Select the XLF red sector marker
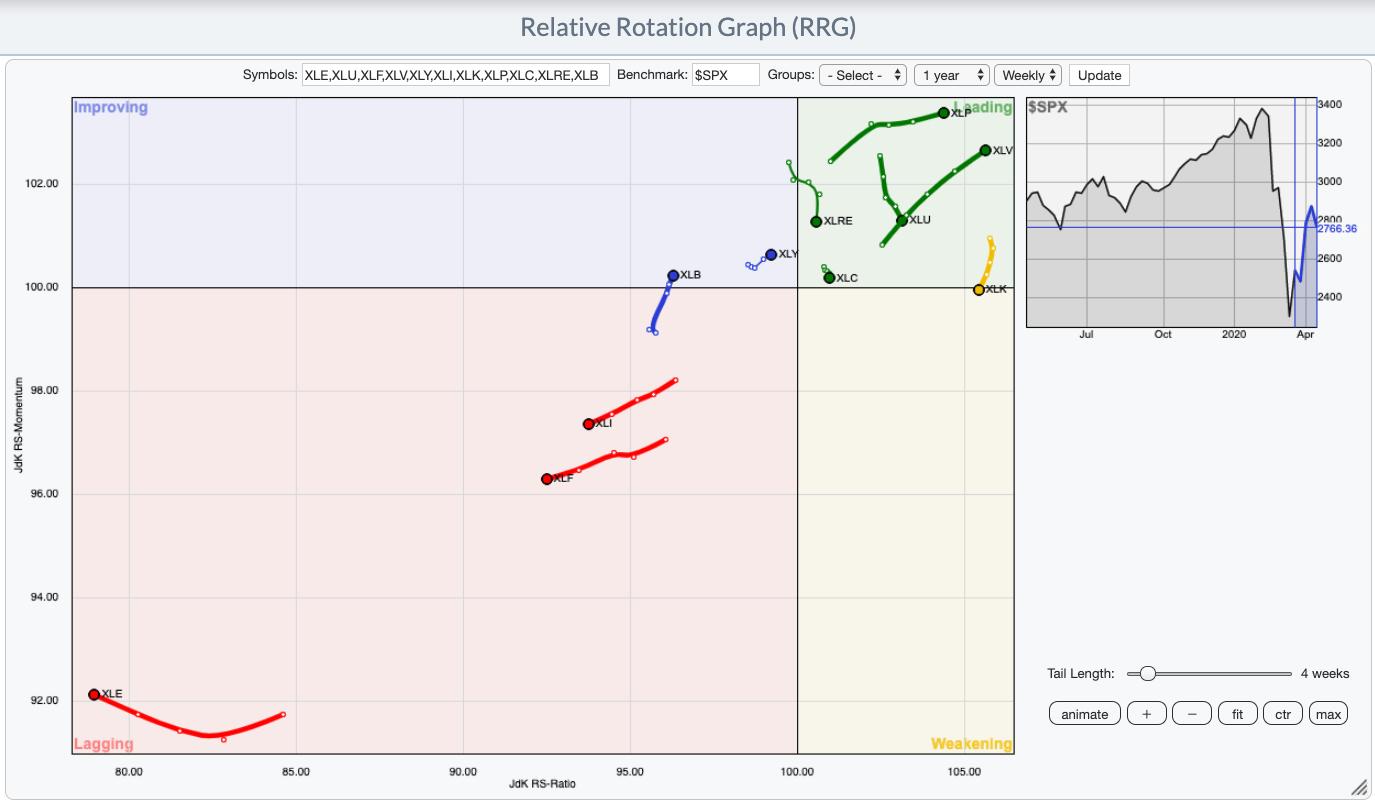Image resolution: width=1375 pixels, height=804 pixels. pos(547,479)
